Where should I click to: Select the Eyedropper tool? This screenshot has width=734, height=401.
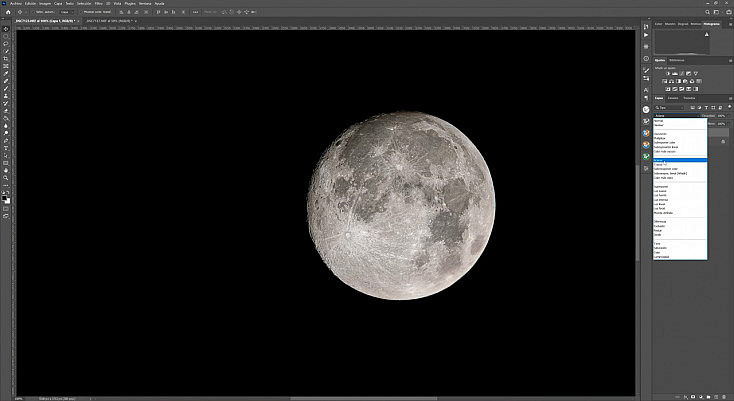point(6,73)
